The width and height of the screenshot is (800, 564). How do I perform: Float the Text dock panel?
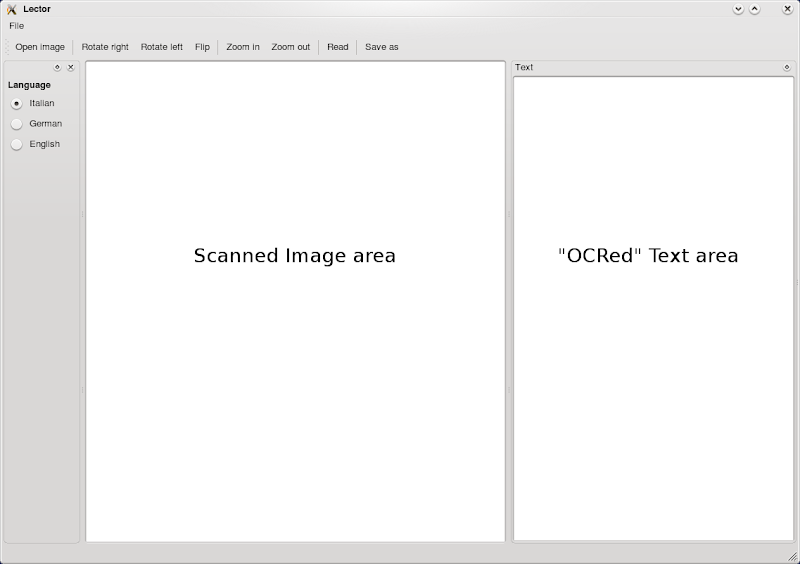[786, 67]
